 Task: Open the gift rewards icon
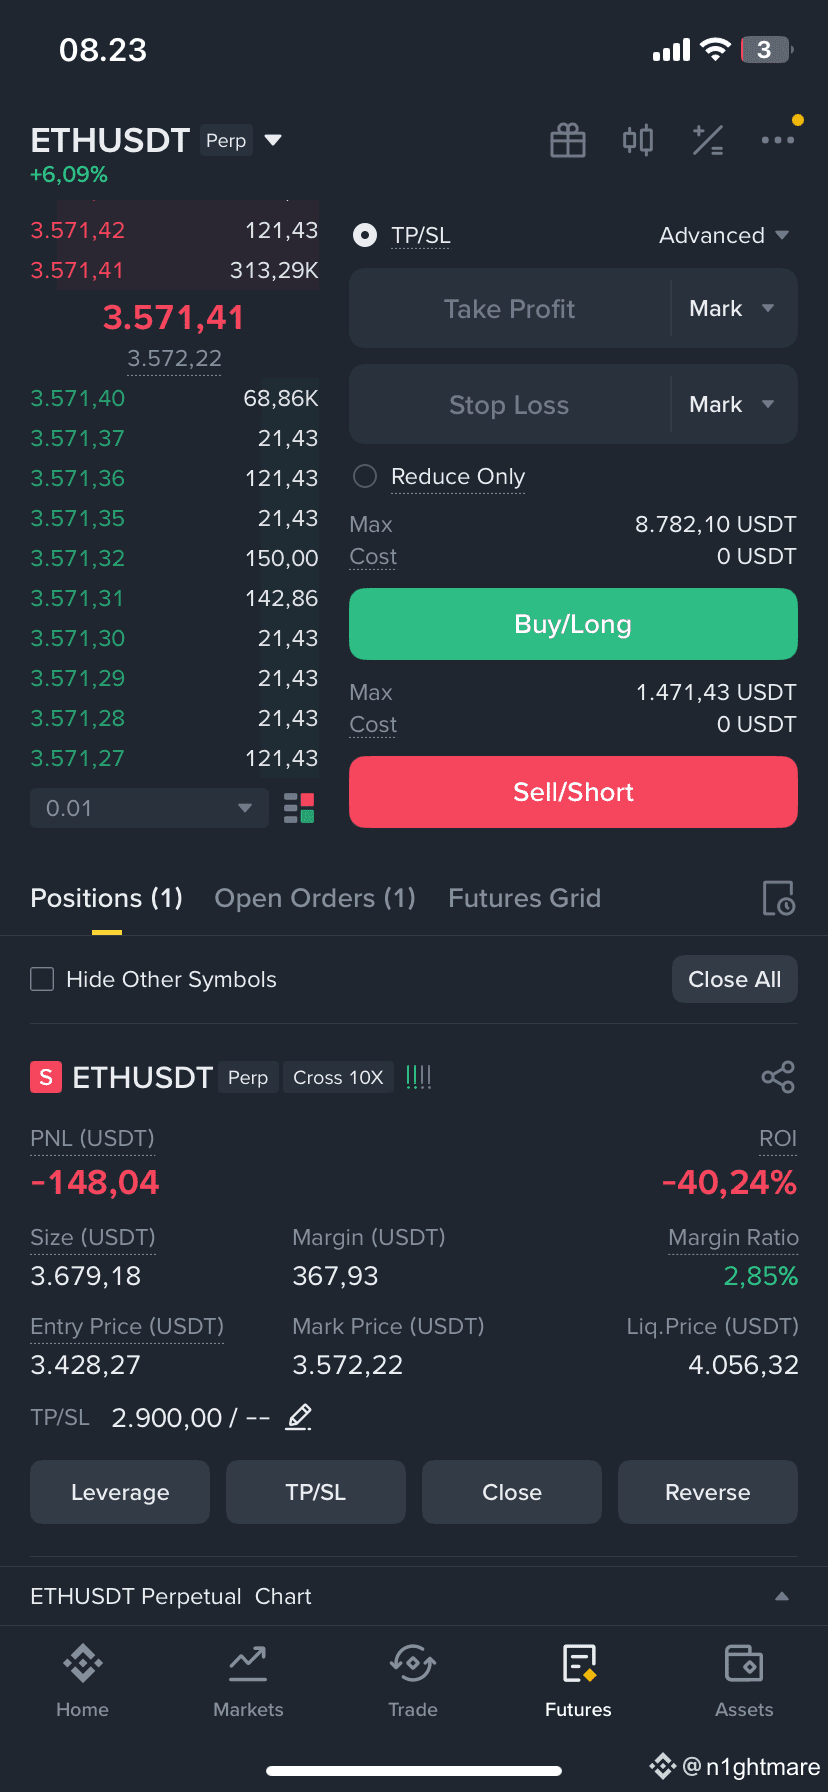coord(568,141)
